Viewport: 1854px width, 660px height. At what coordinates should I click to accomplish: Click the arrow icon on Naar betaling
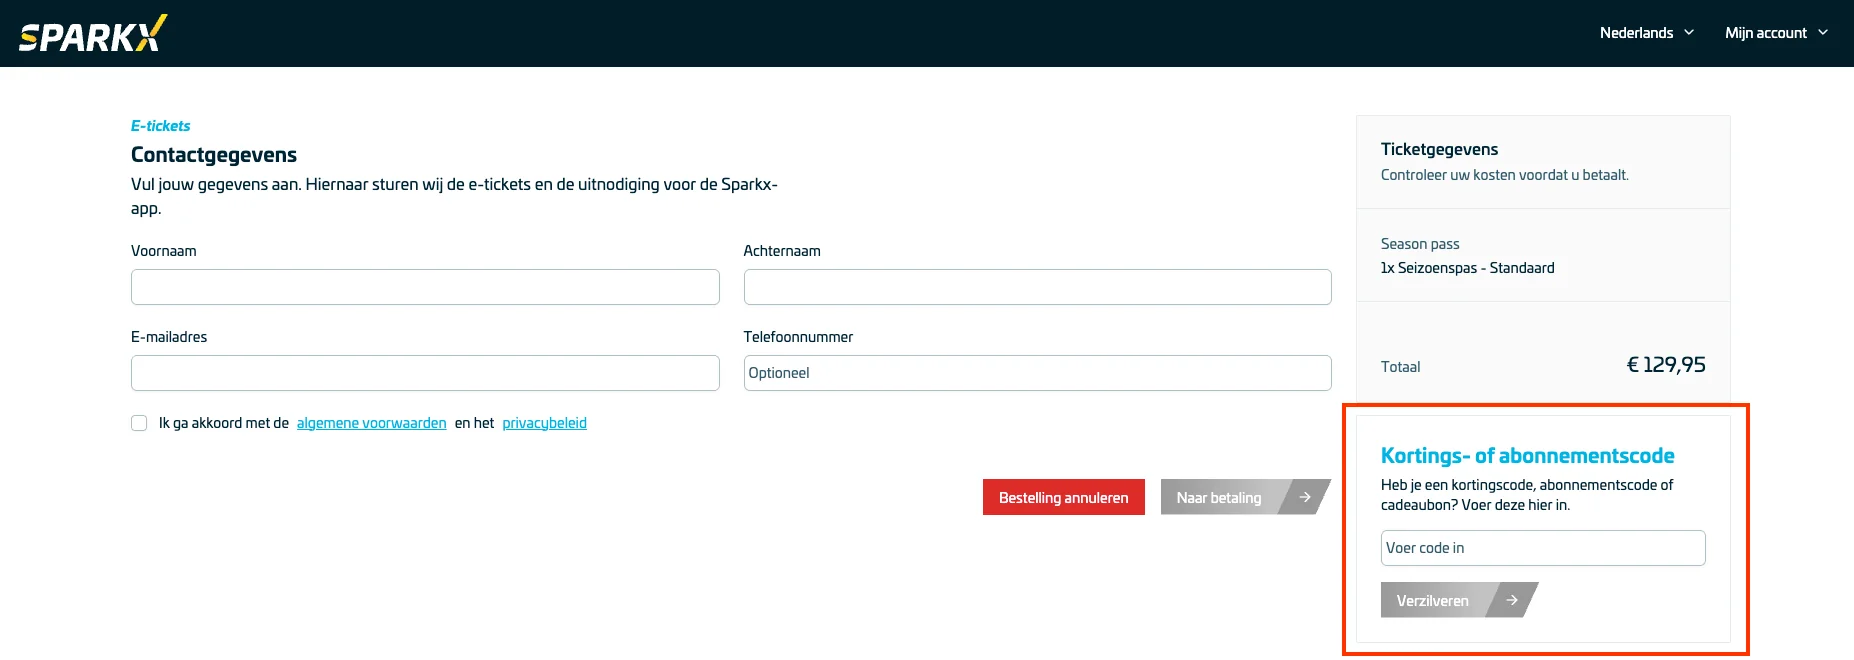pos(1305,497)
